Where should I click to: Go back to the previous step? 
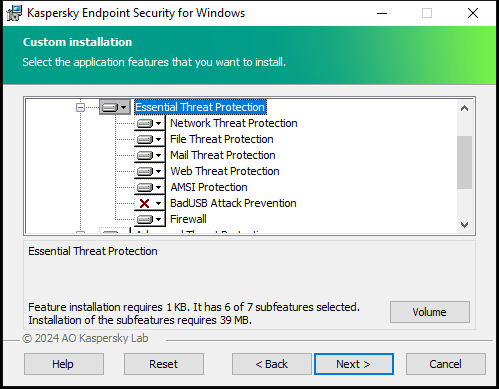pyautogui.click(x=272, y=364)
